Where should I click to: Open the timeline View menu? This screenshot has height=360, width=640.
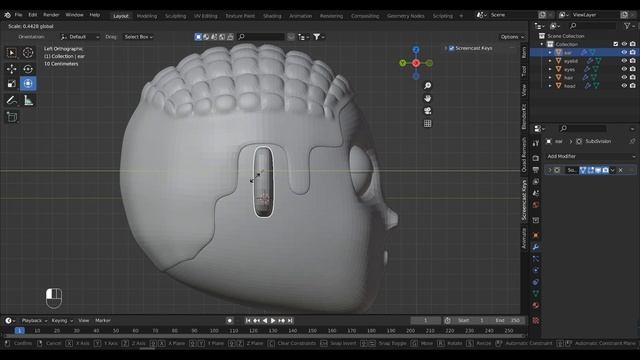click(84, 321)
